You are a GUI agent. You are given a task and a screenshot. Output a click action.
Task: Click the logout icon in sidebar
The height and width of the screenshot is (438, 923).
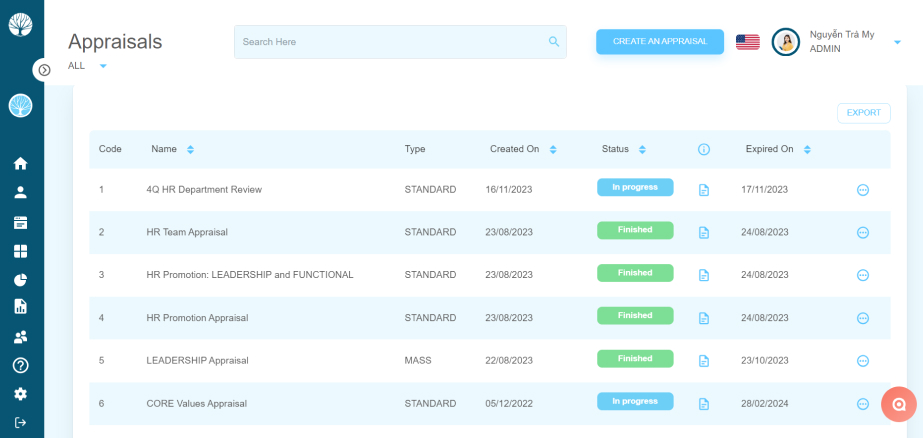click(21, 422)
